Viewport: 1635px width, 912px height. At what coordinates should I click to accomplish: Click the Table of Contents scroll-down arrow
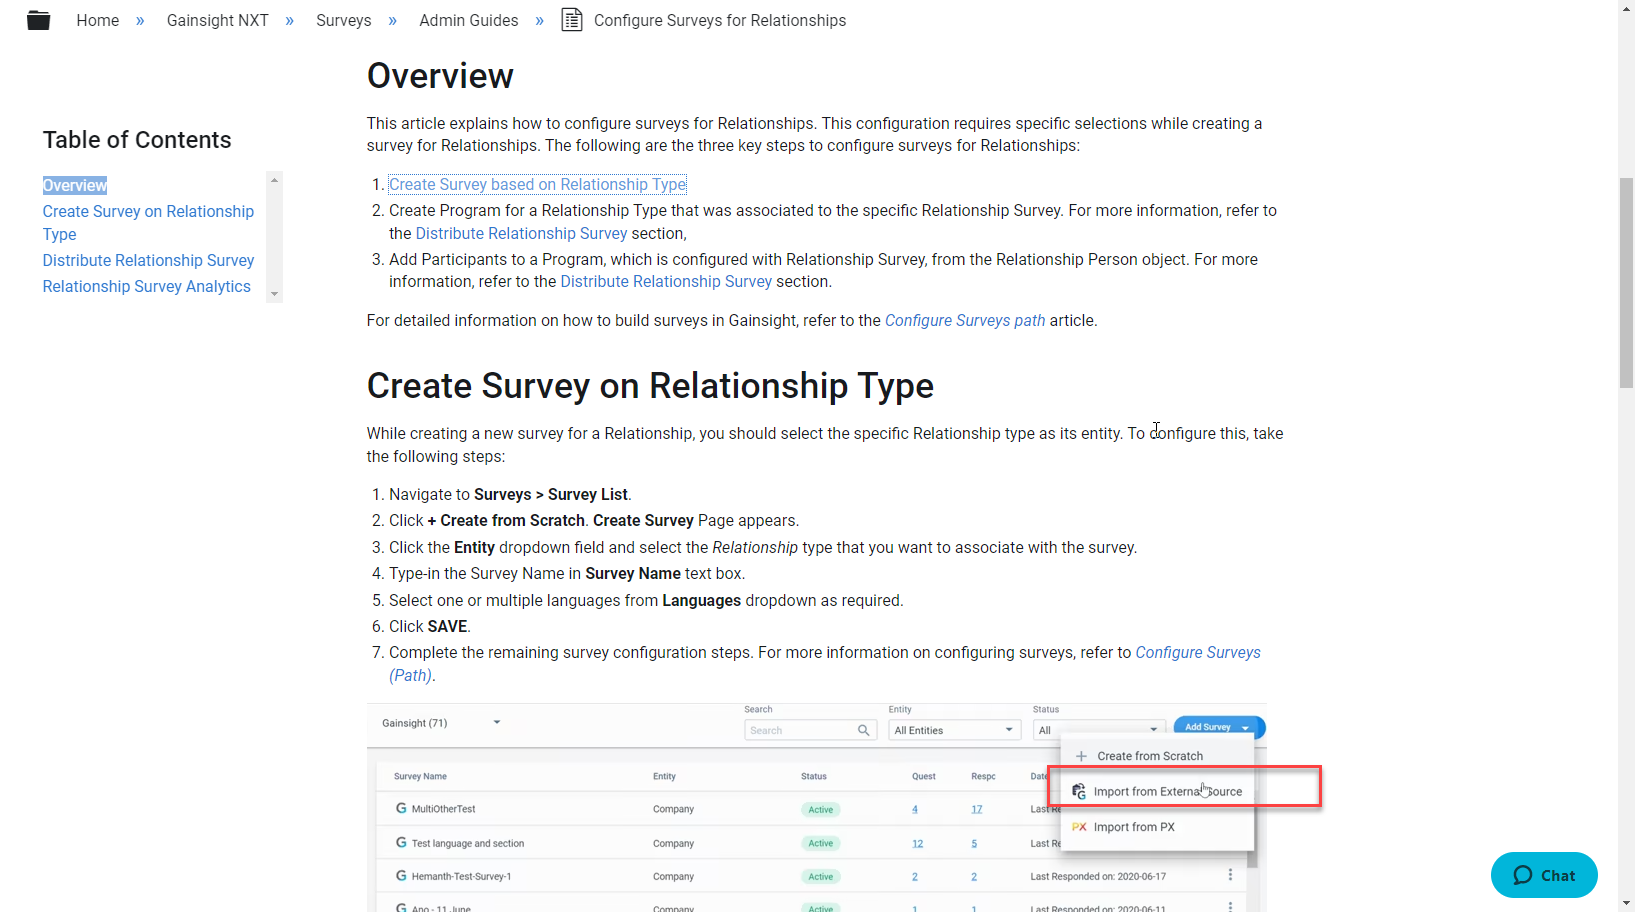coord(274,295)
